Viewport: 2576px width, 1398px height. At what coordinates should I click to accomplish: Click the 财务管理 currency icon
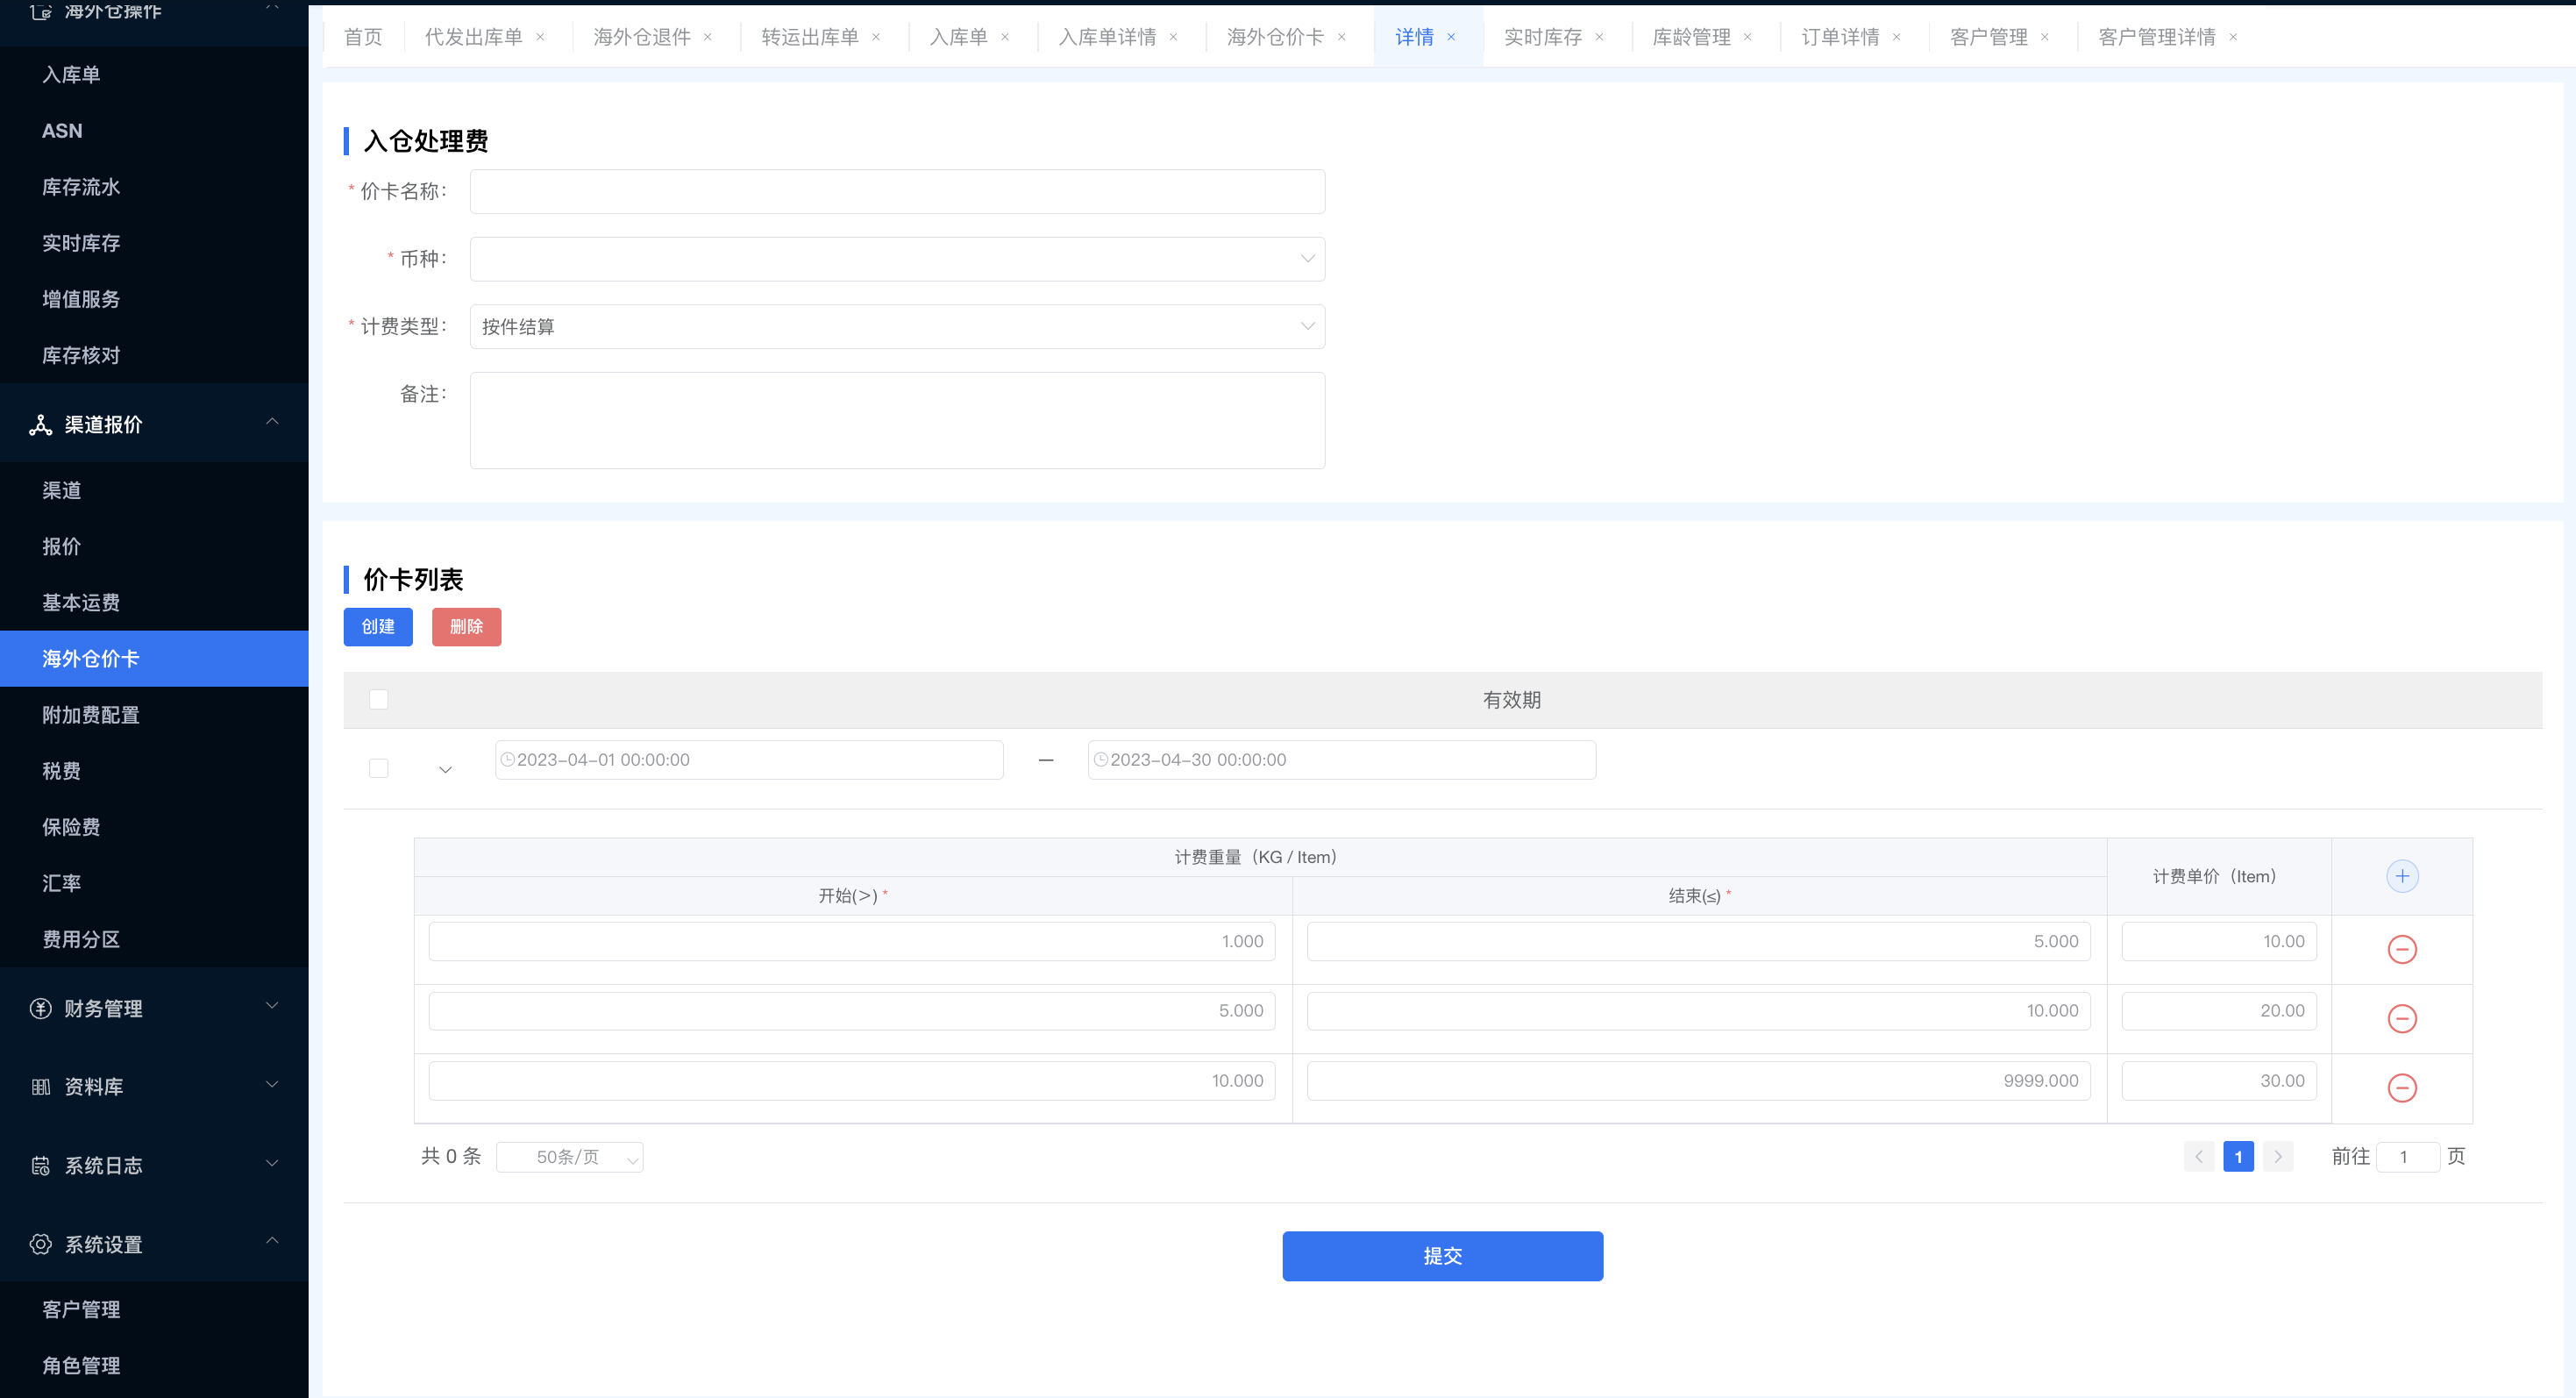point(40,1008)
